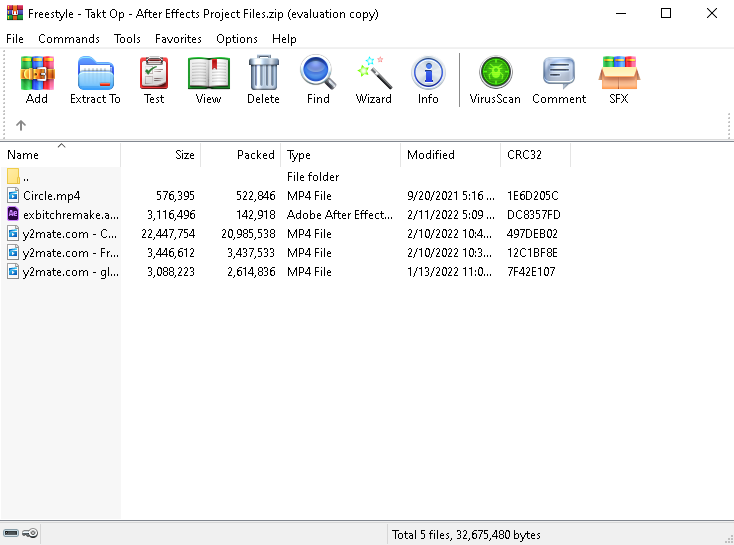Click the modified date '1/13/2022 11:0...'
Viewport: 734px width, 545px height.
(449, 272)
